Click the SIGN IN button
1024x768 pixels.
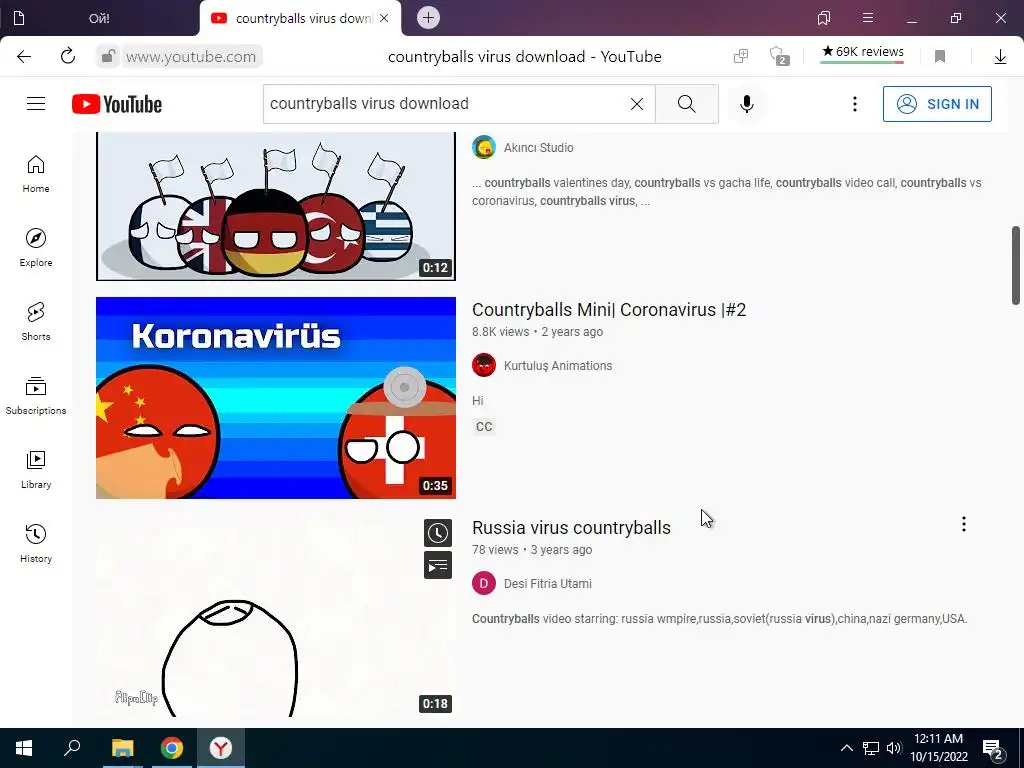click(937, 104)
